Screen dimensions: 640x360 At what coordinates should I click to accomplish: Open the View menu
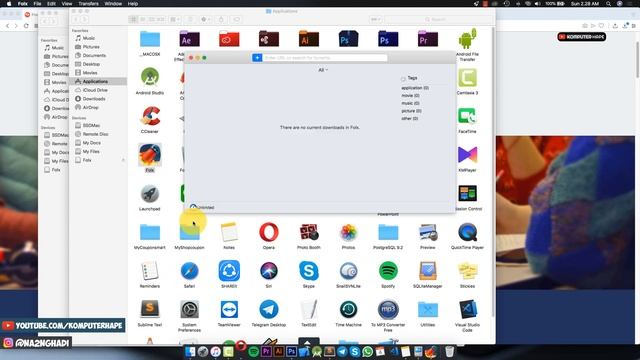pos(67,4)
